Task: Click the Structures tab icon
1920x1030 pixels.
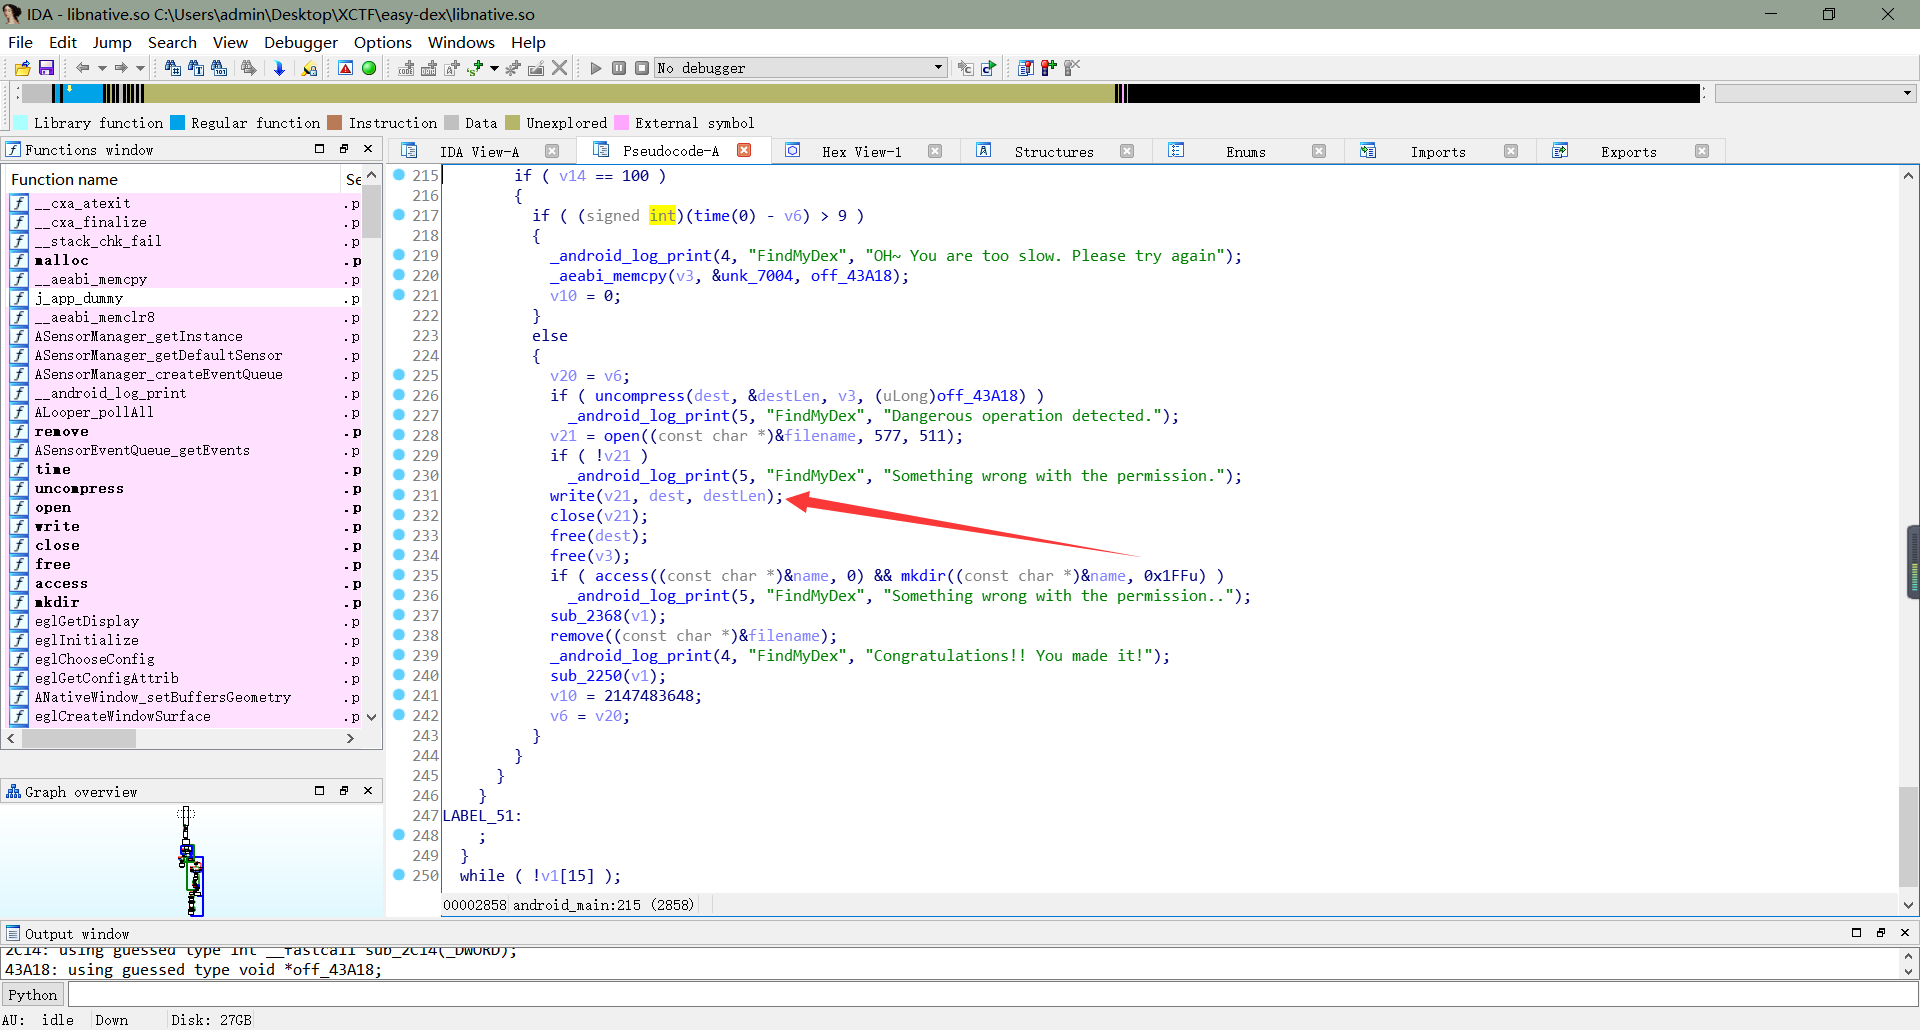Action: click(984, 150)
